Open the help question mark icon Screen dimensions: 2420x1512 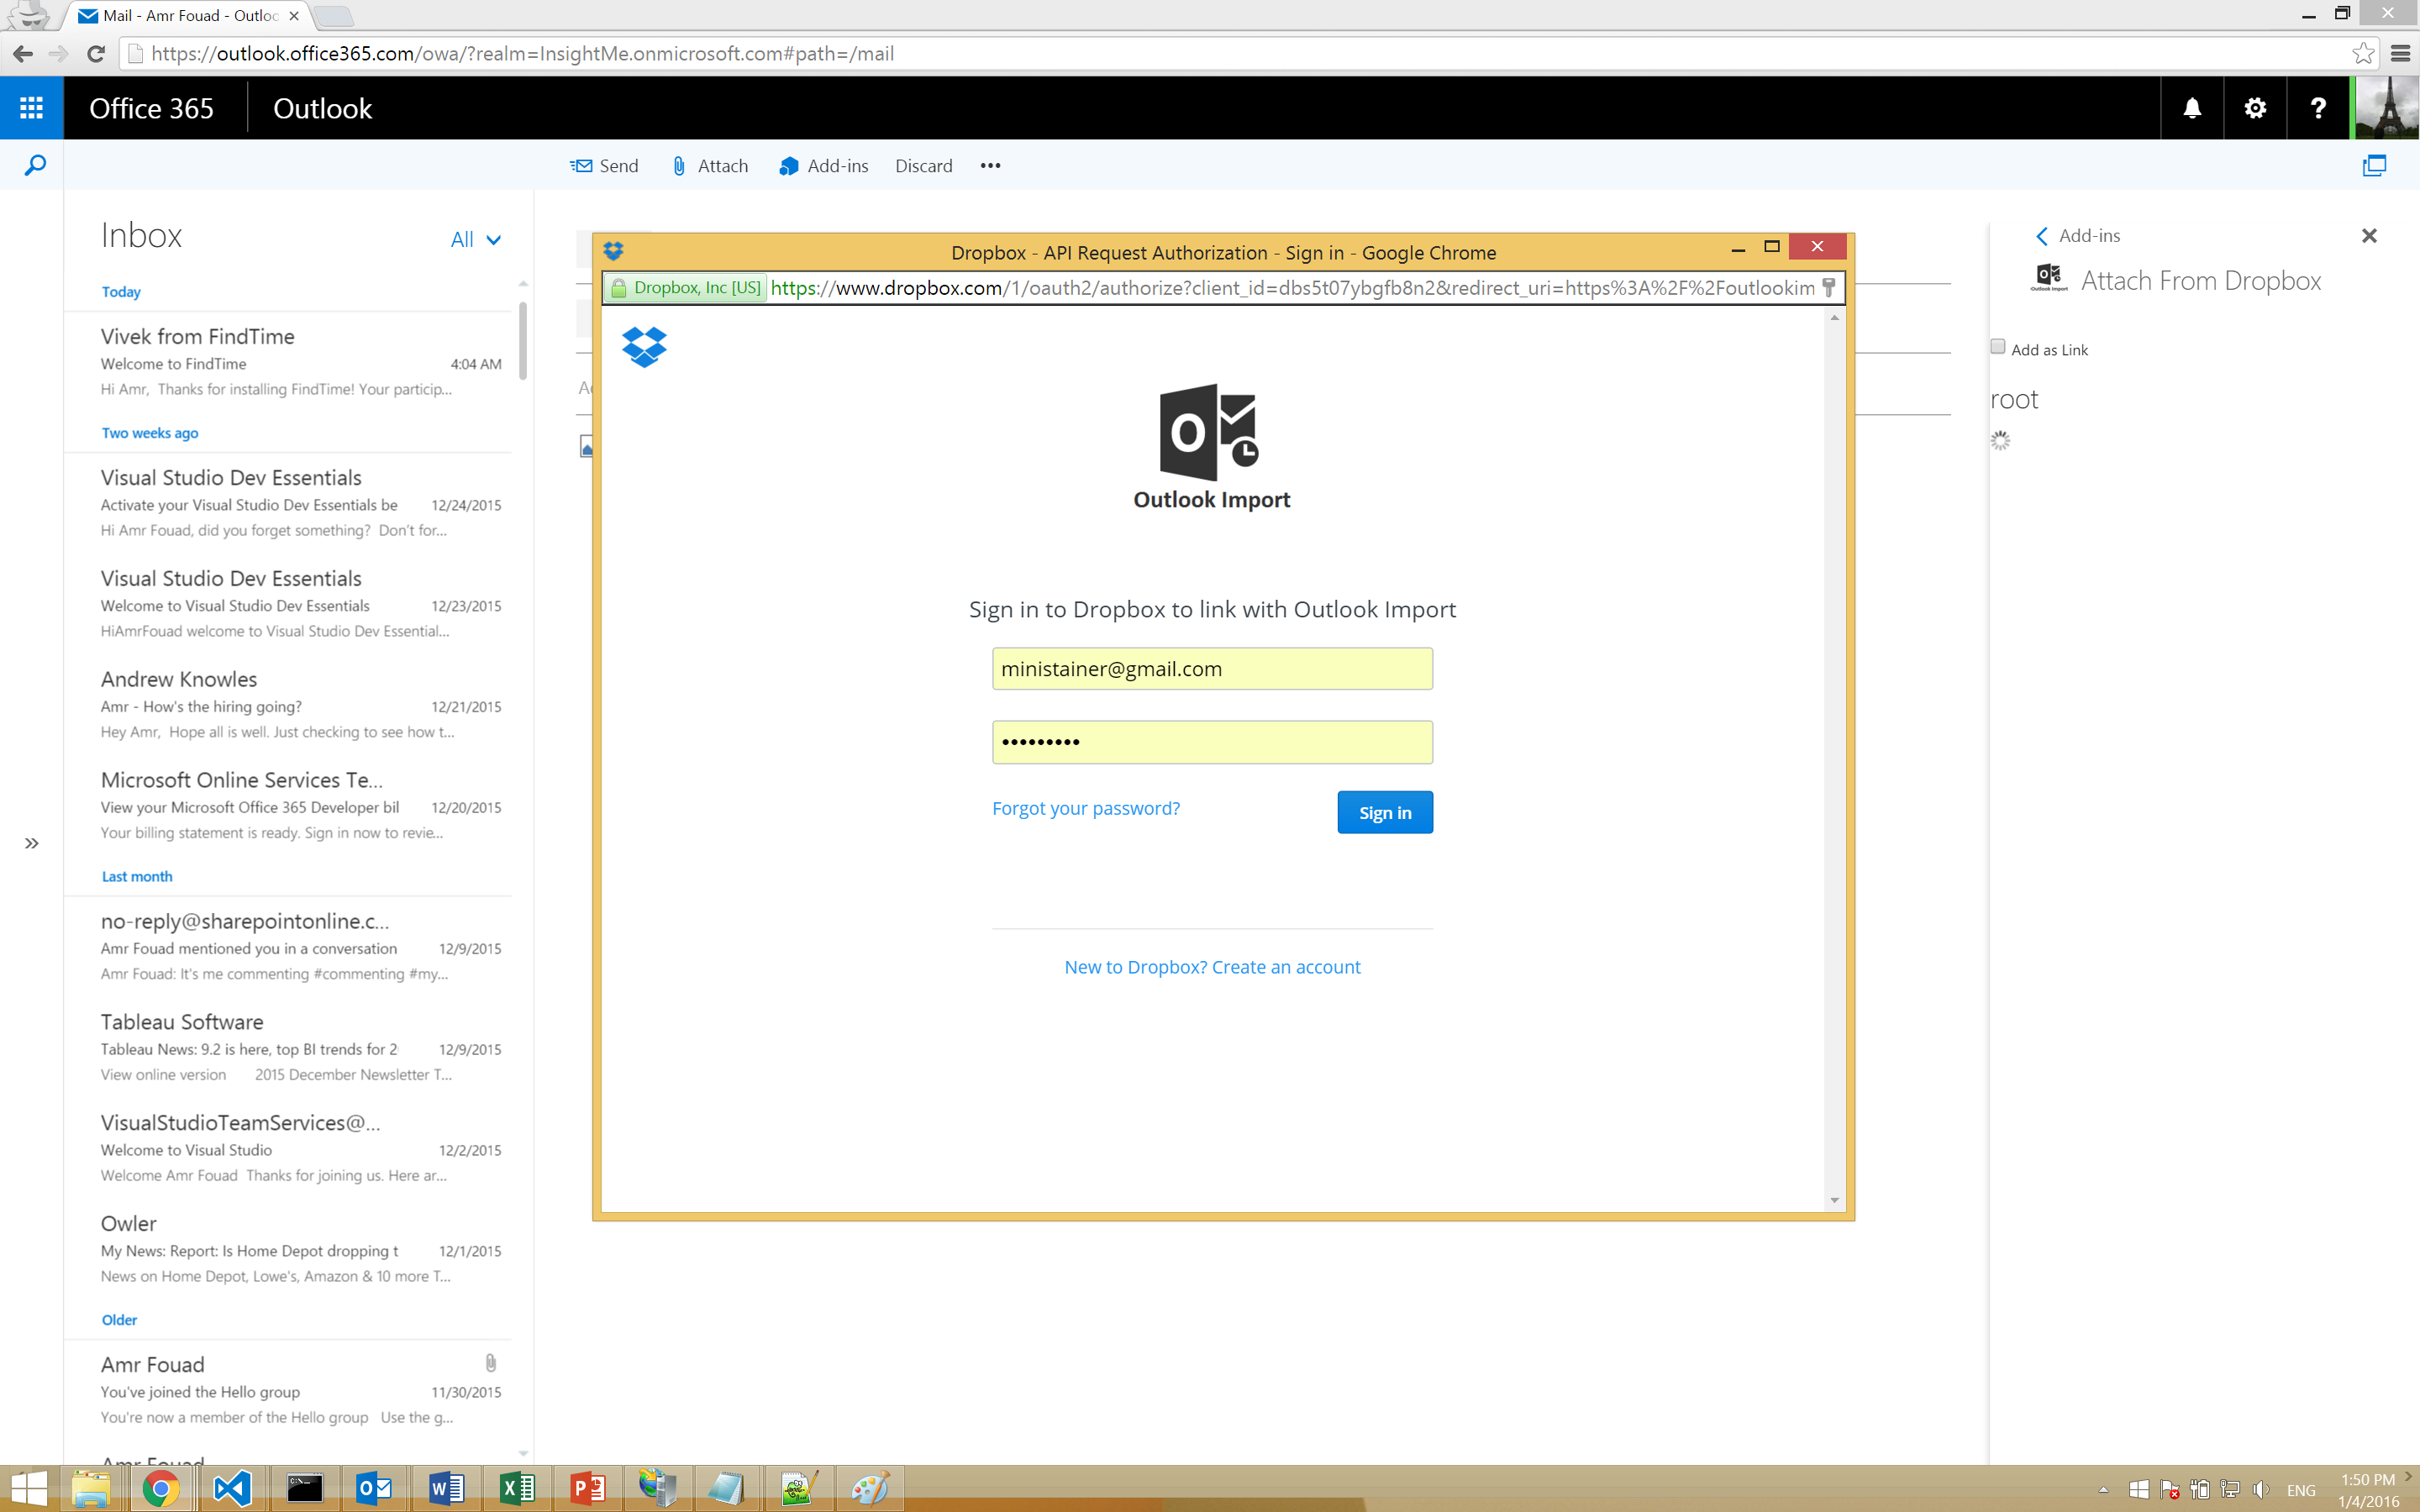pyautogui.click(x=2317, y=108)
